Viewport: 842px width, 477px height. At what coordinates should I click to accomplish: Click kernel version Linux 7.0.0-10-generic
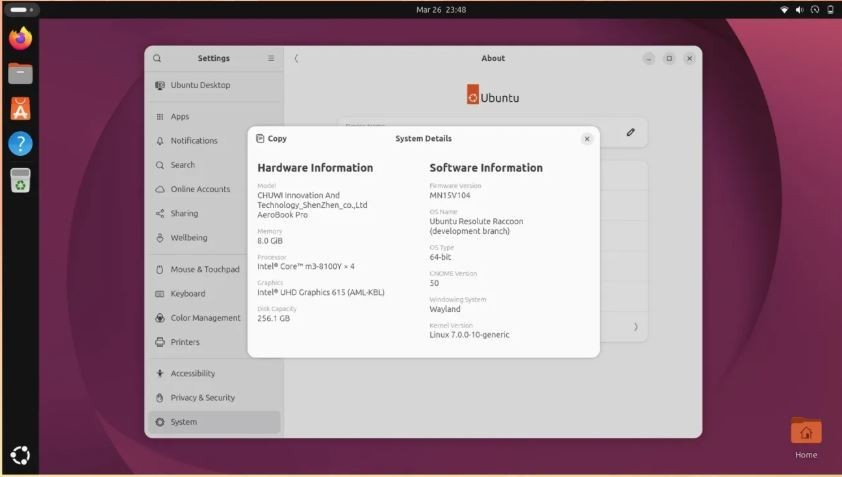469,335
